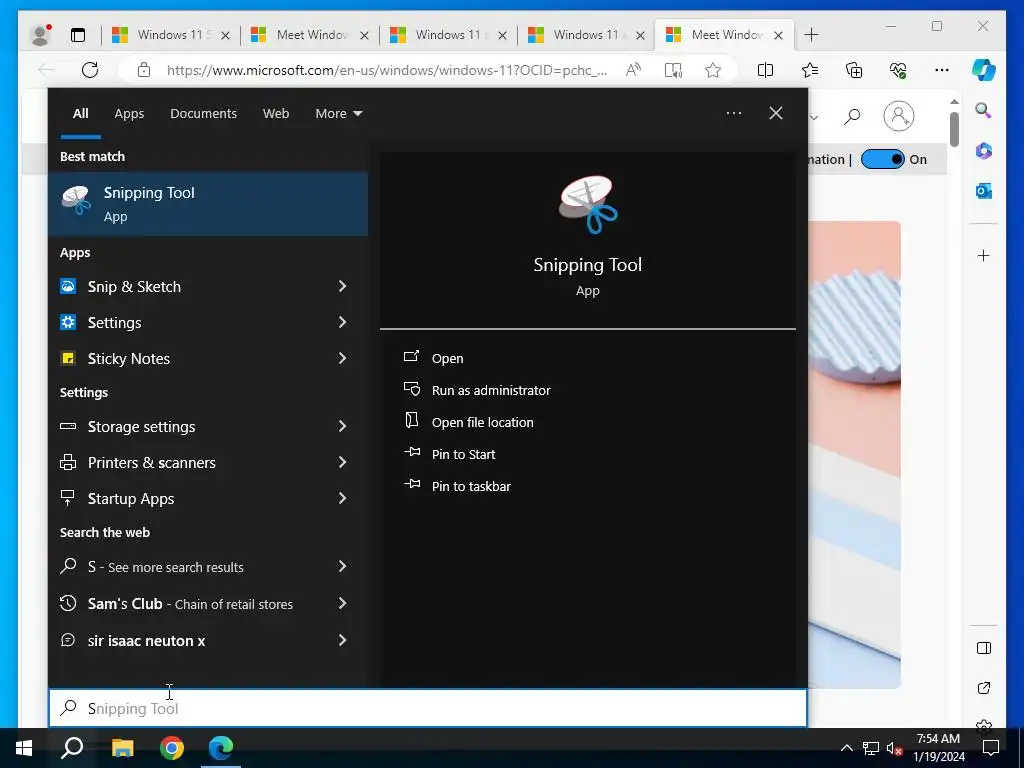Viewport: 1024px width, 768px height.
Task: Open Google Chrome from the taskbar
Action: (172, 748)
